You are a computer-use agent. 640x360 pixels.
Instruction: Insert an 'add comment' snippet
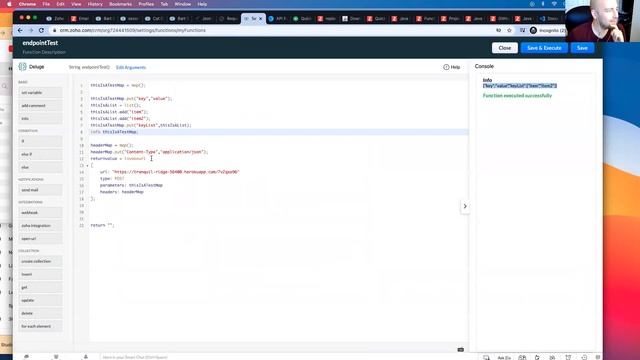tap(40, 106)
